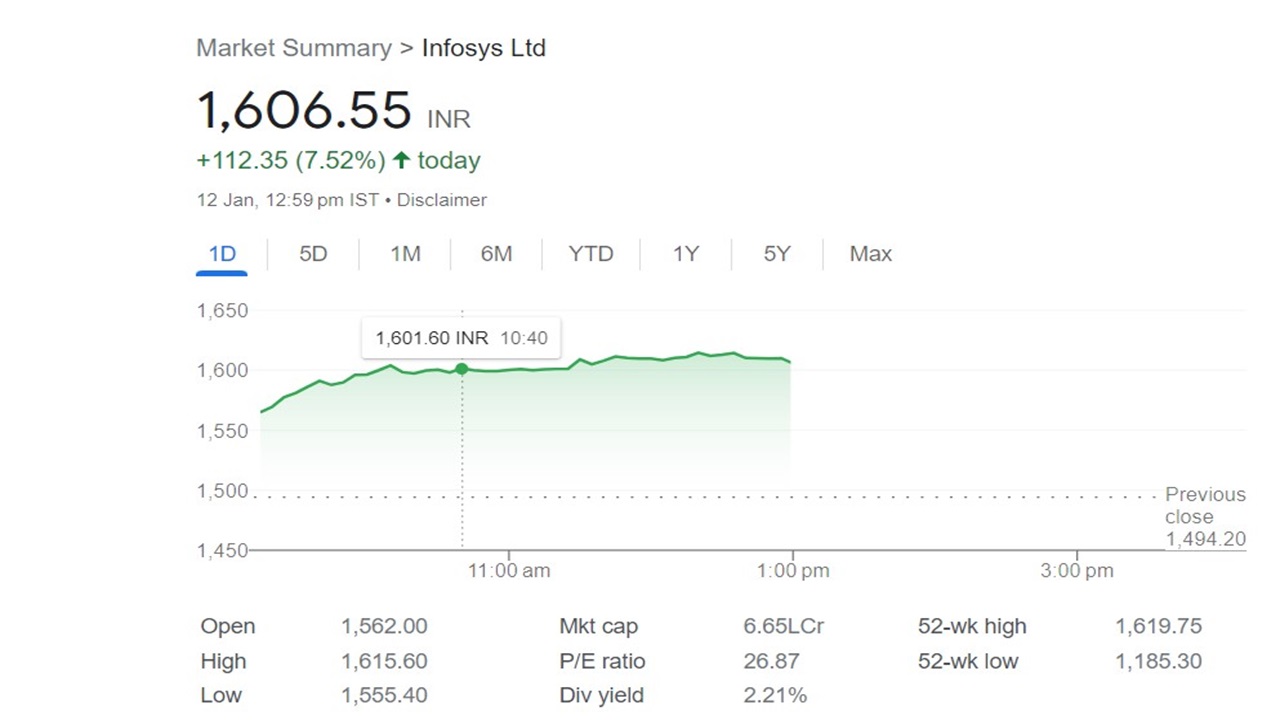Click the 1,601.60 INR price tooltip
1280x720 pixels.
click(461, 338)
